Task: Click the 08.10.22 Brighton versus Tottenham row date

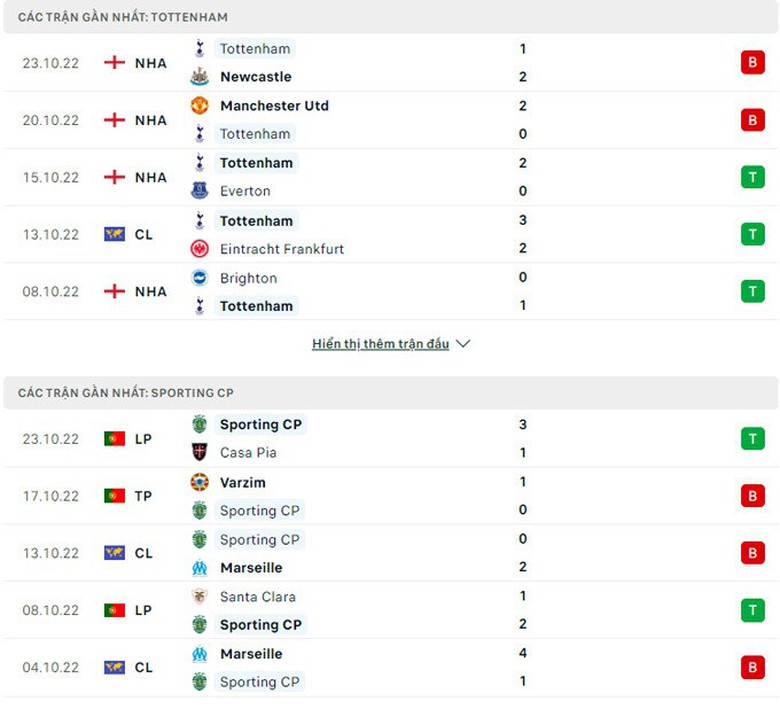Action: coord(50,292)
